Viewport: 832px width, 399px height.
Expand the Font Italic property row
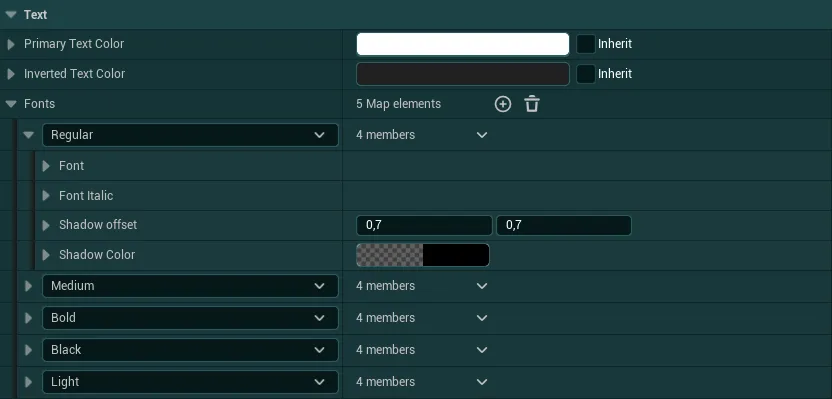[x=46, y=196]
